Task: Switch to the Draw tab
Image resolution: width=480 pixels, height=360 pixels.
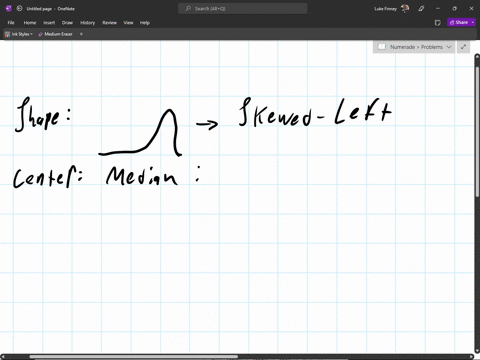Action: [x=67, y=23]
